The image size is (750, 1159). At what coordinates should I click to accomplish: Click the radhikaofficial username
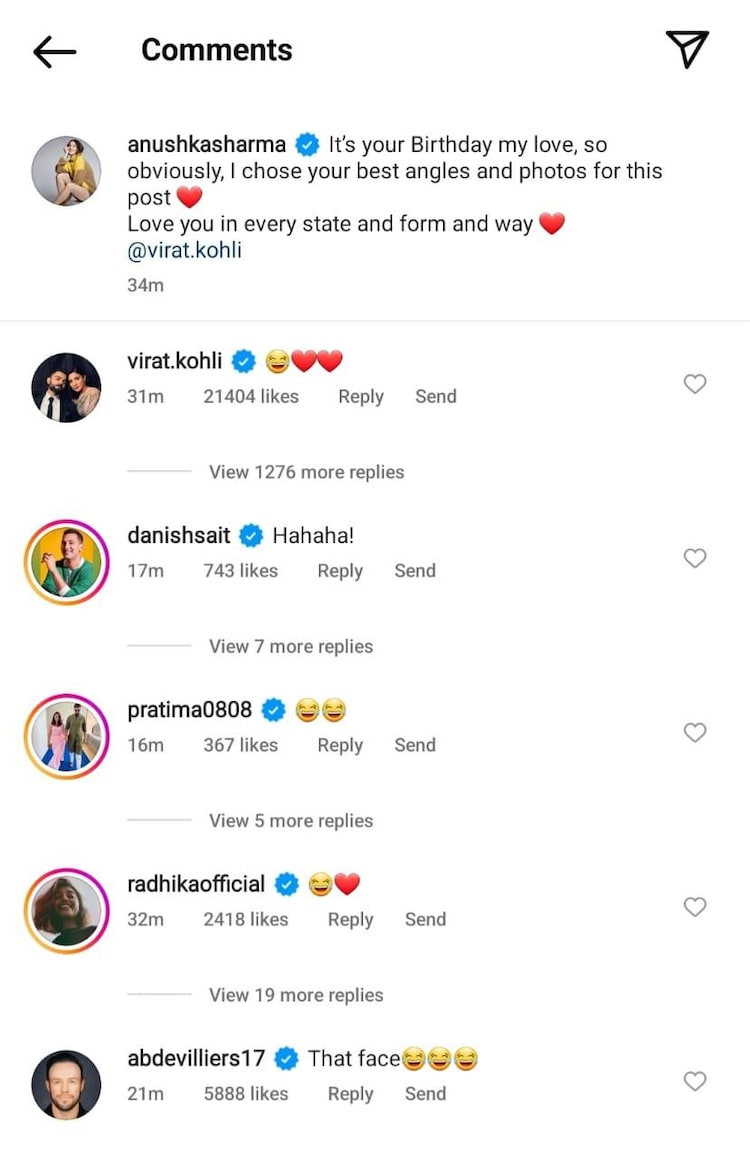(x=196, y=884)
